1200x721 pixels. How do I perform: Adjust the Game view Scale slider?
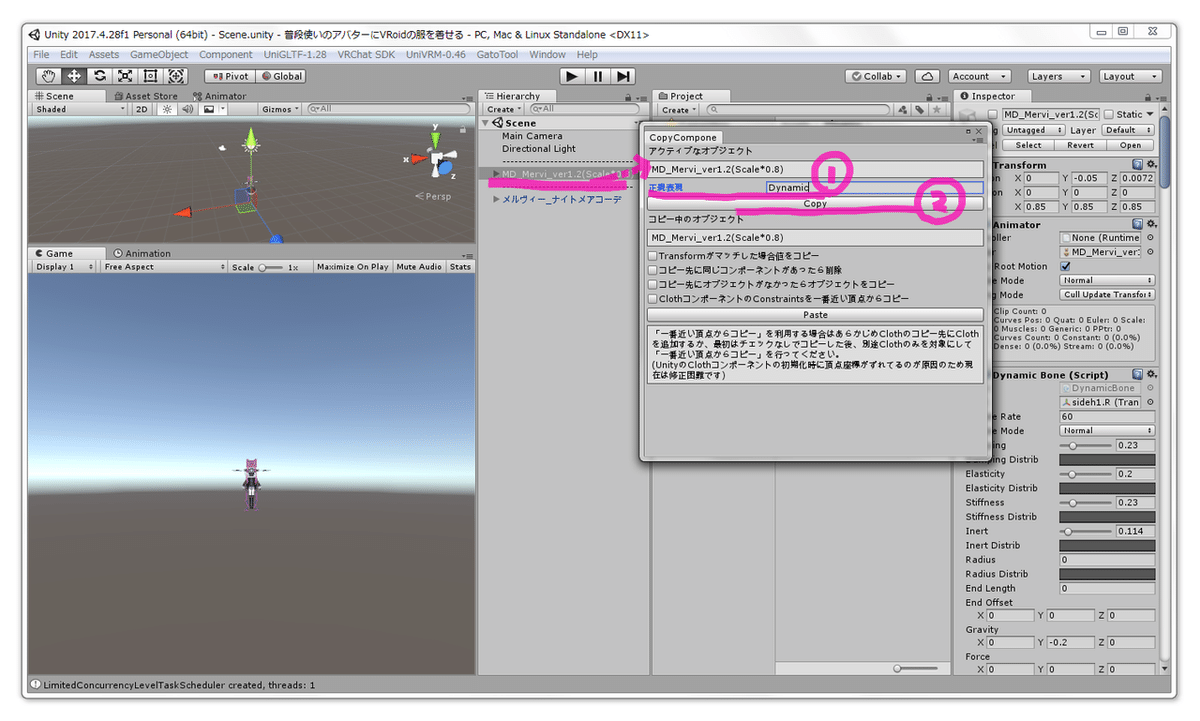pyautogui.click(x=270, y=267)
